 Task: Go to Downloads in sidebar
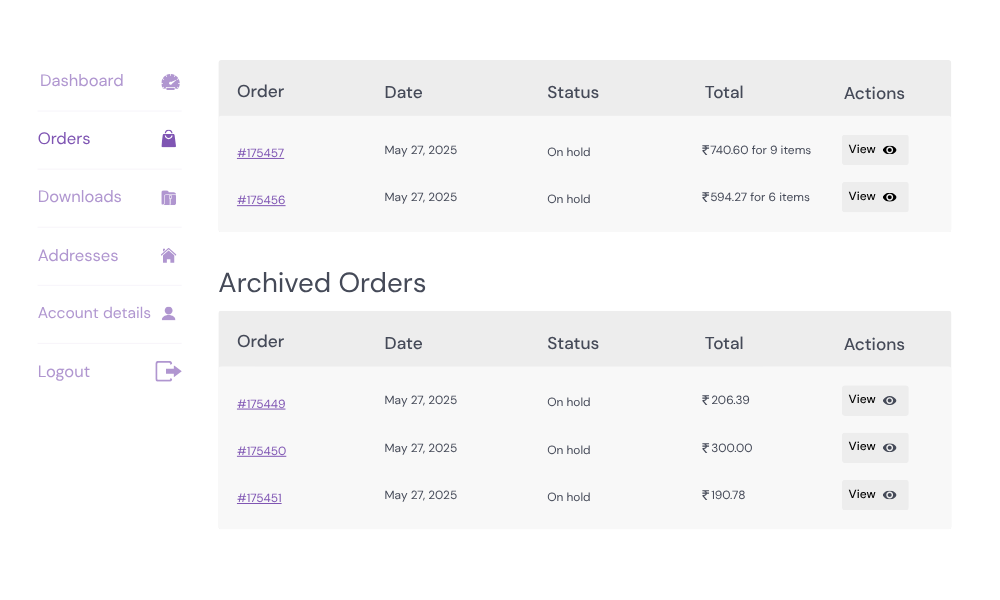point(80,196)
